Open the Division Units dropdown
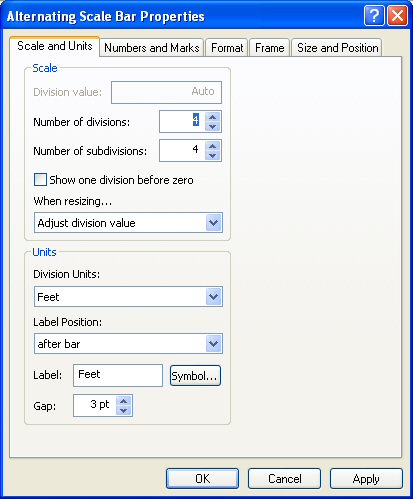 [x=213, y=297]
